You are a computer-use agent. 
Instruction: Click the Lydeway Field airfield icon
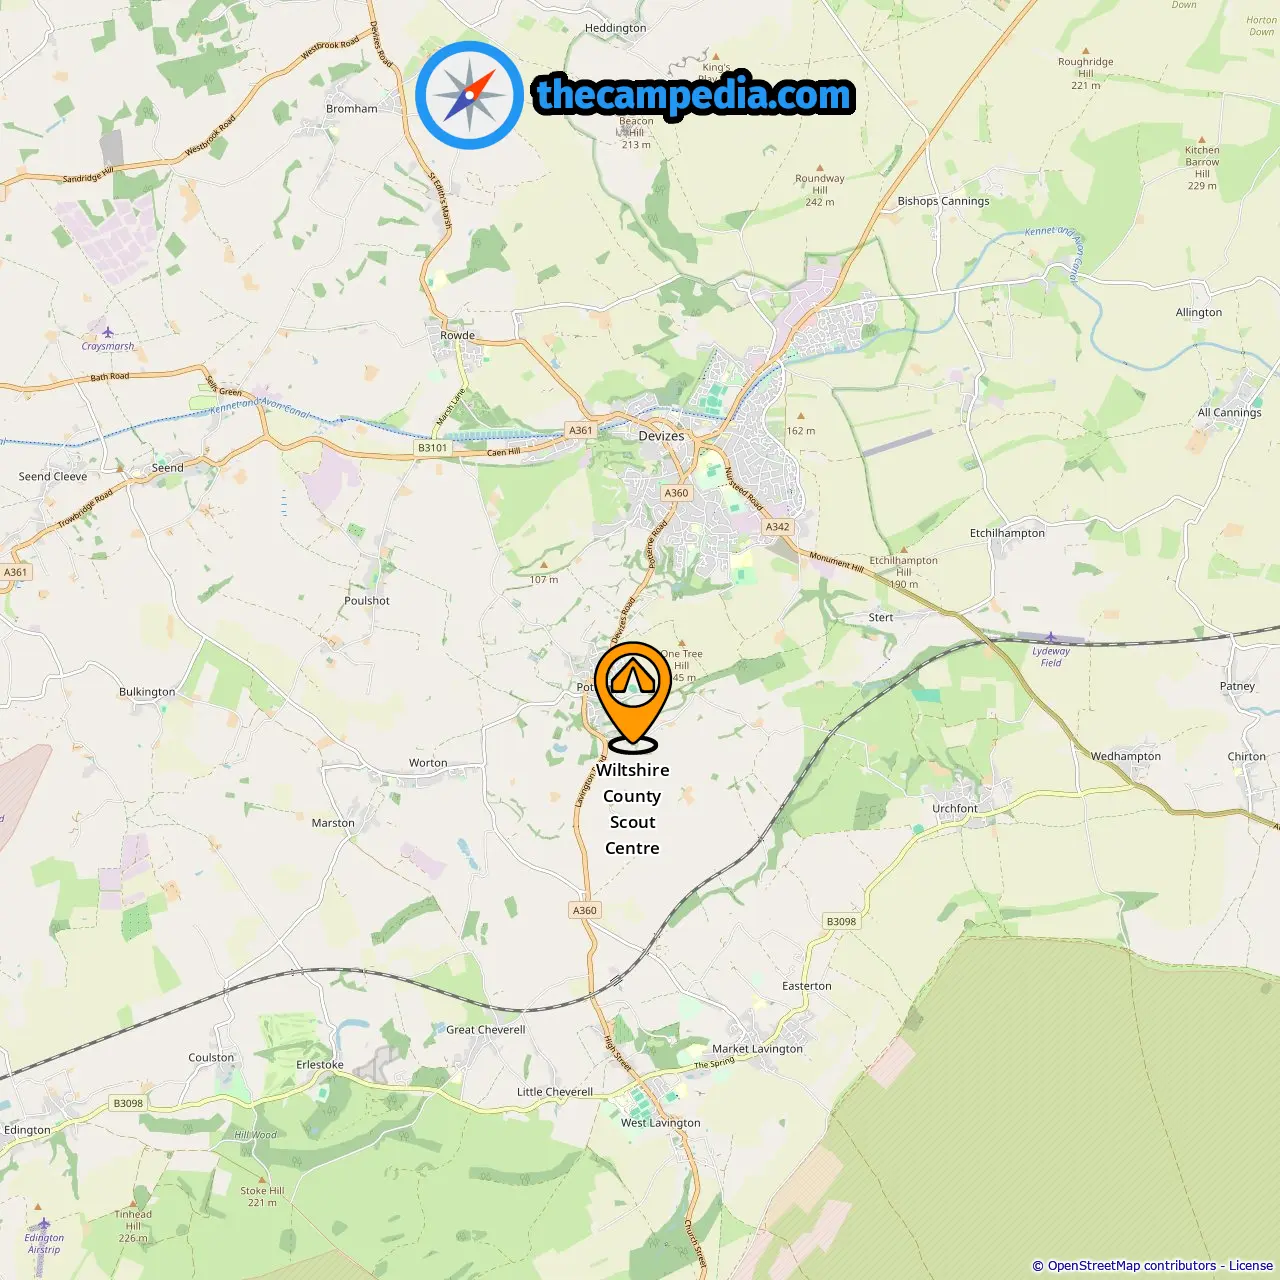tap(1051, 637)
